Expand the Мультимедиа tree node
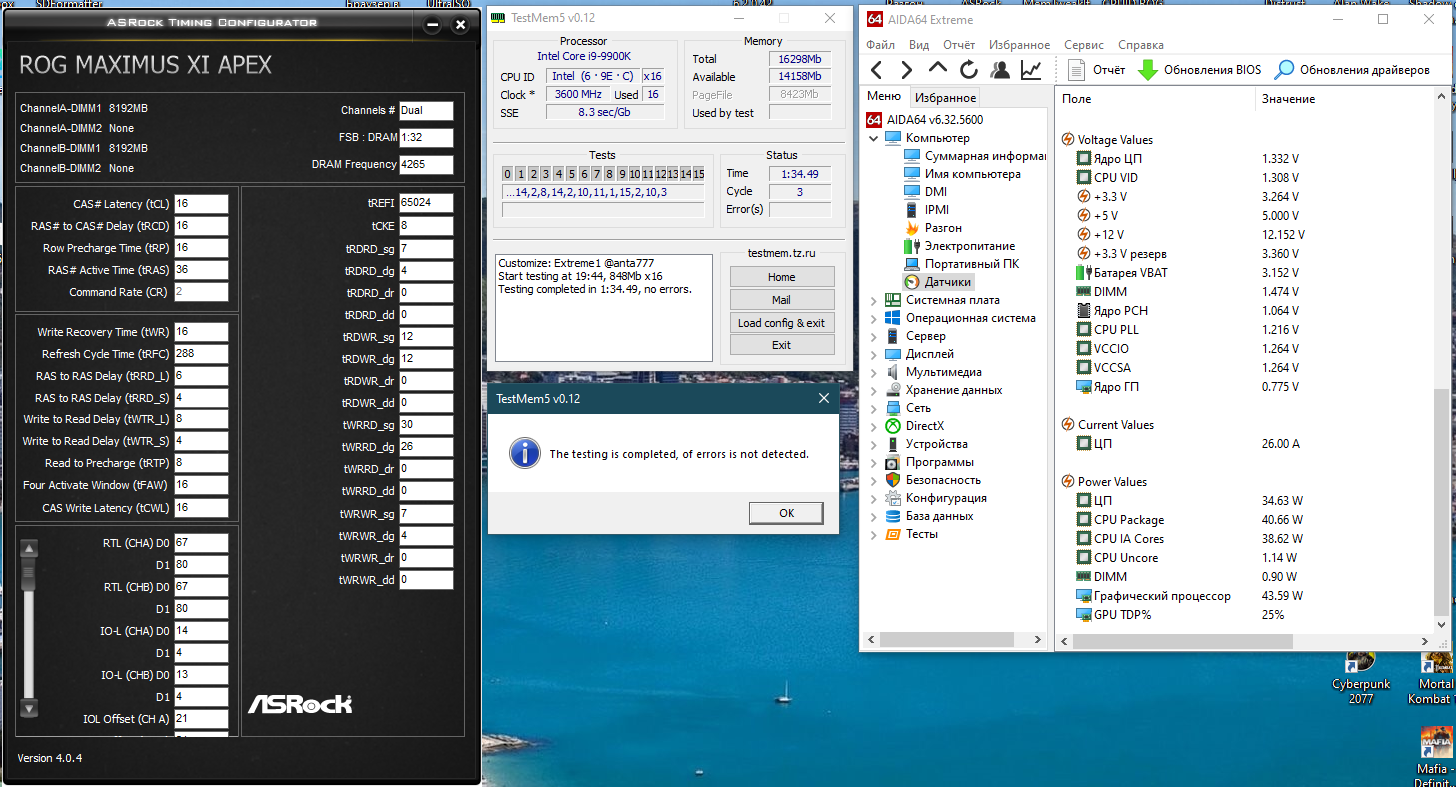The height and width of the screenshot is (787, 1456). pos(874,372)
